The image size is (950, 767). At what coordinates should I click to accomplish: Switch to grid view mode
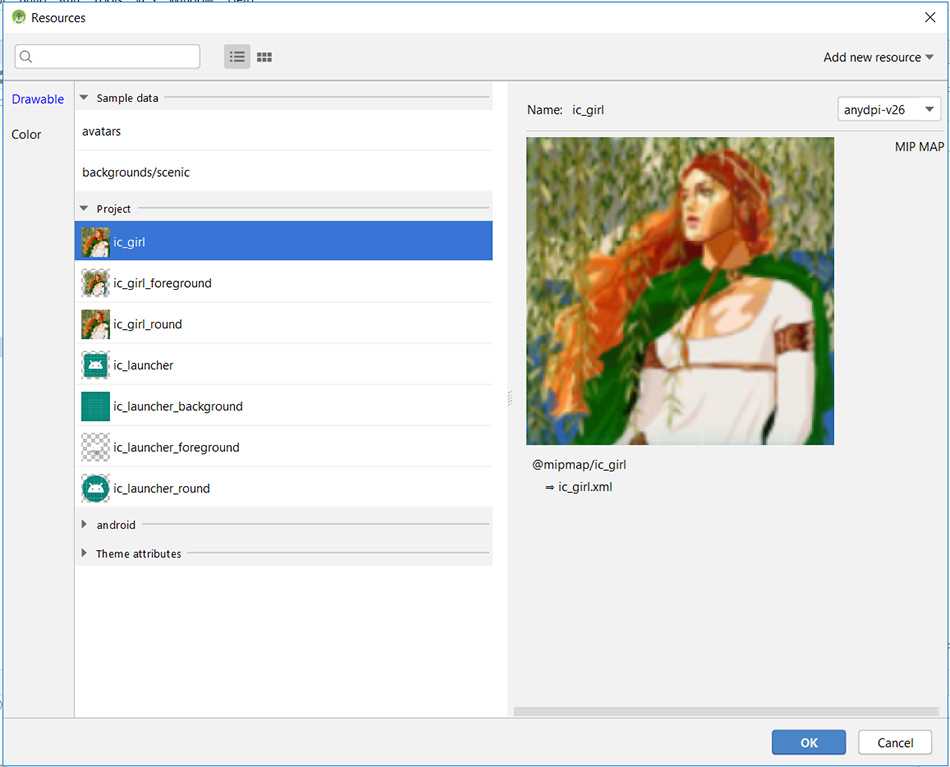tap(264, 57)
